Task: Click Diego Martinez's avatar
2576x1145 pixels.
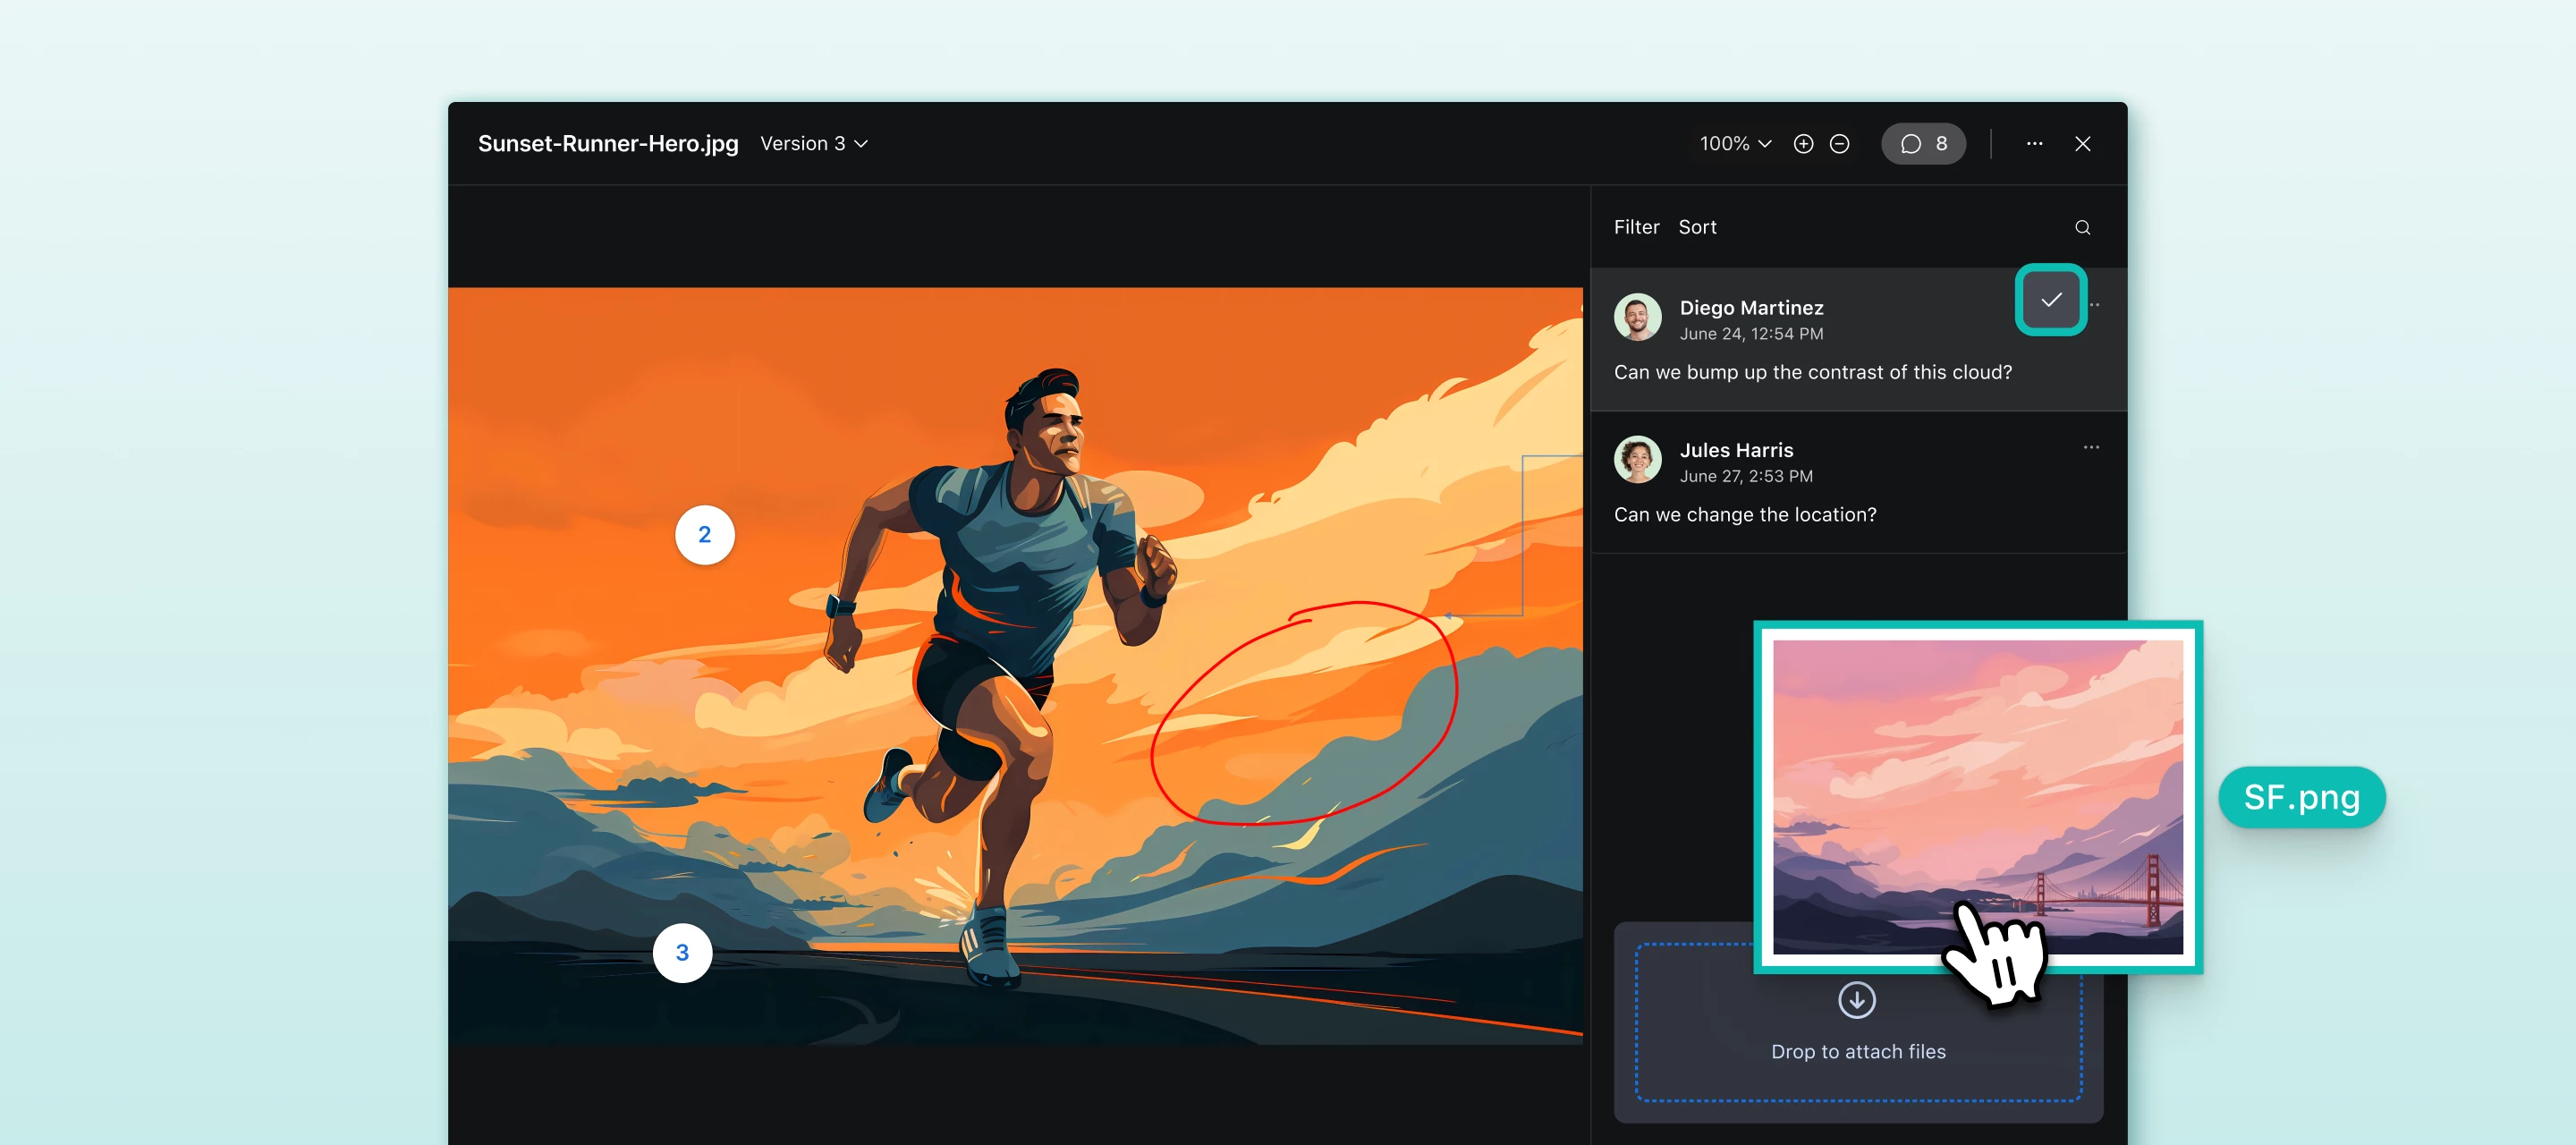Action: [1638, 318]
